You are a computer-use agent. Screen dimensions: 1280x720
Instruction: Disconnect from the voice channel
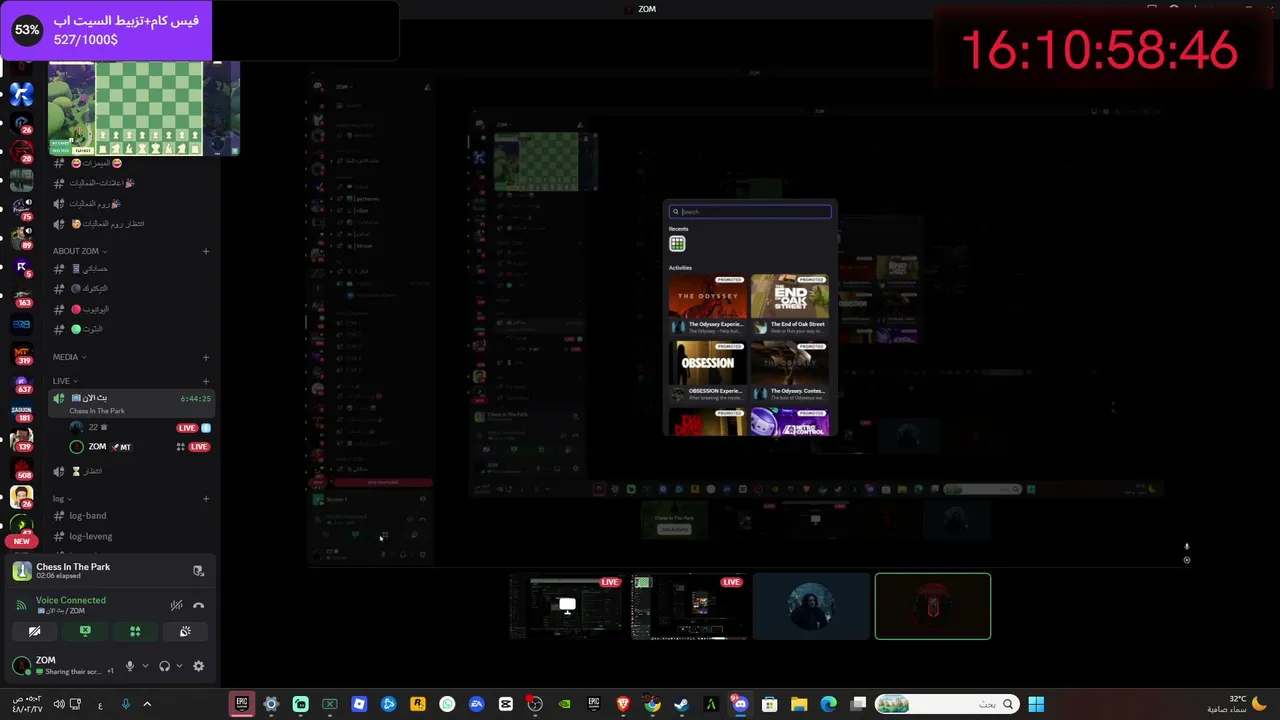tap(198, 605)
